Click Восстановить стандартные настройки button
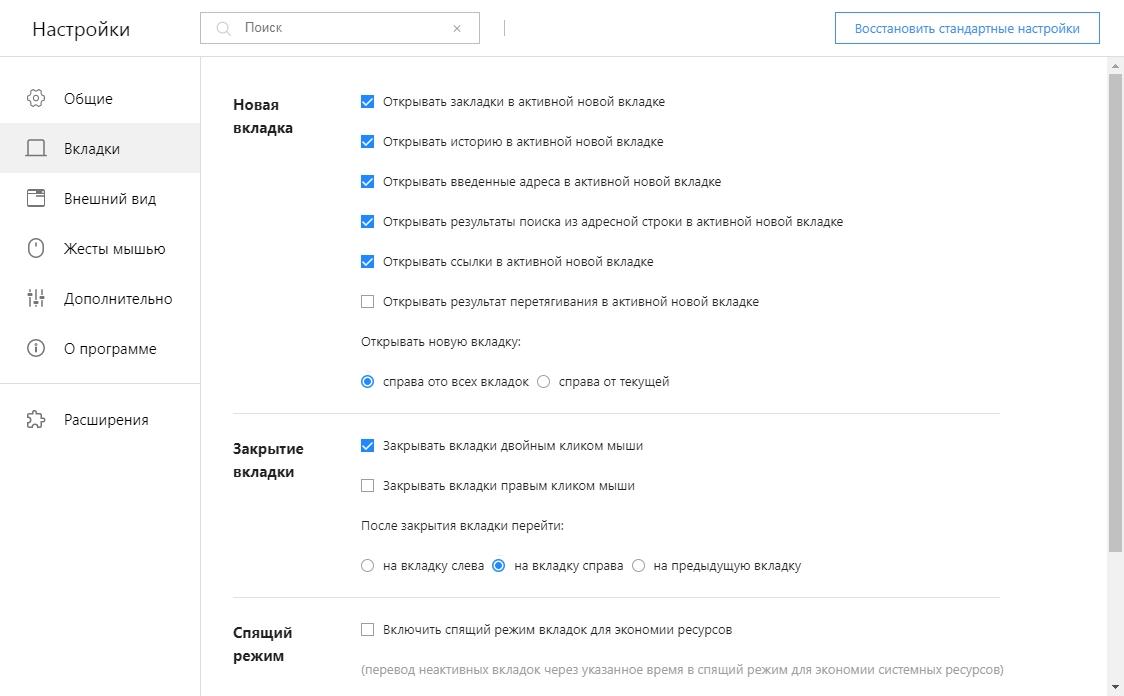The width and height of the screenshot is (1124, 696). tap(967, 29)
